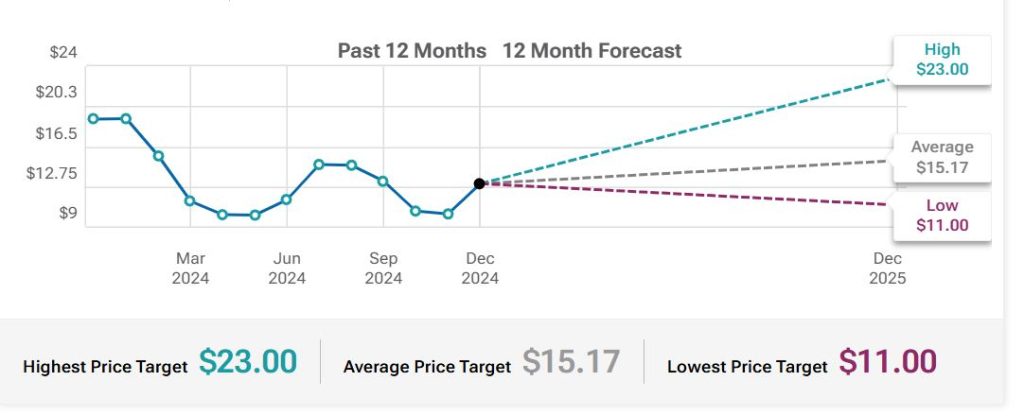Click the Average Price Target $15.17 value
This screenshot has width=1024, height=416.
point(571,362)
